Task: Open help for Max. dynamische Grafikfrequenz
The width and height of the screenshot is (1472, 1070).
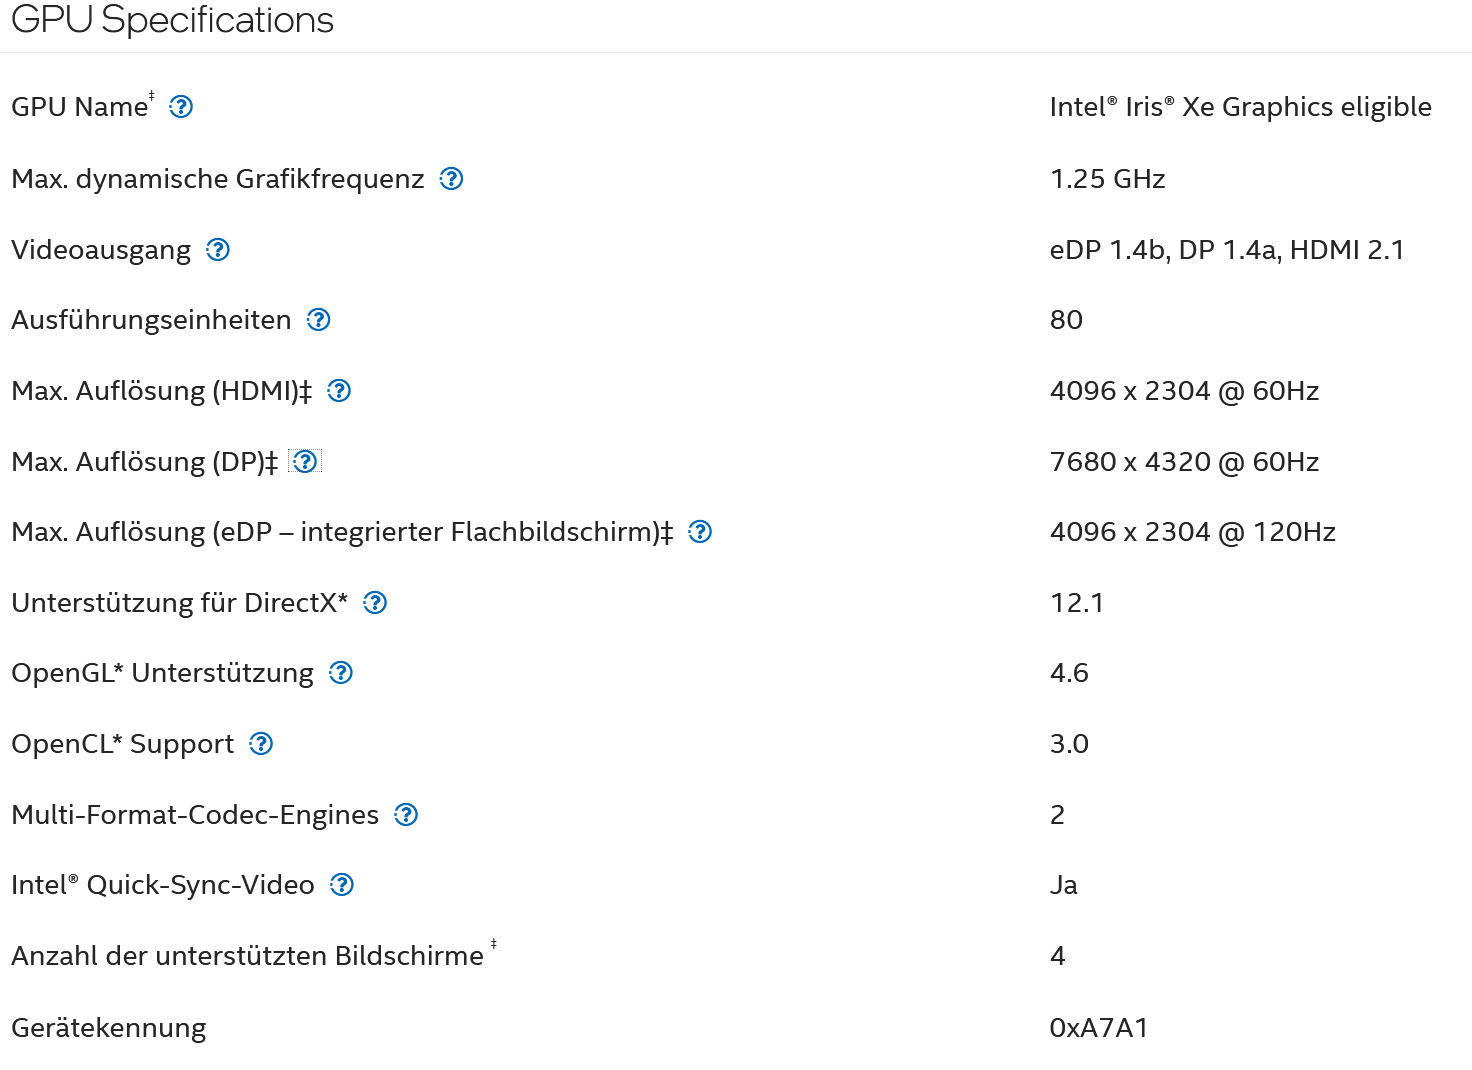Action: 452,179
